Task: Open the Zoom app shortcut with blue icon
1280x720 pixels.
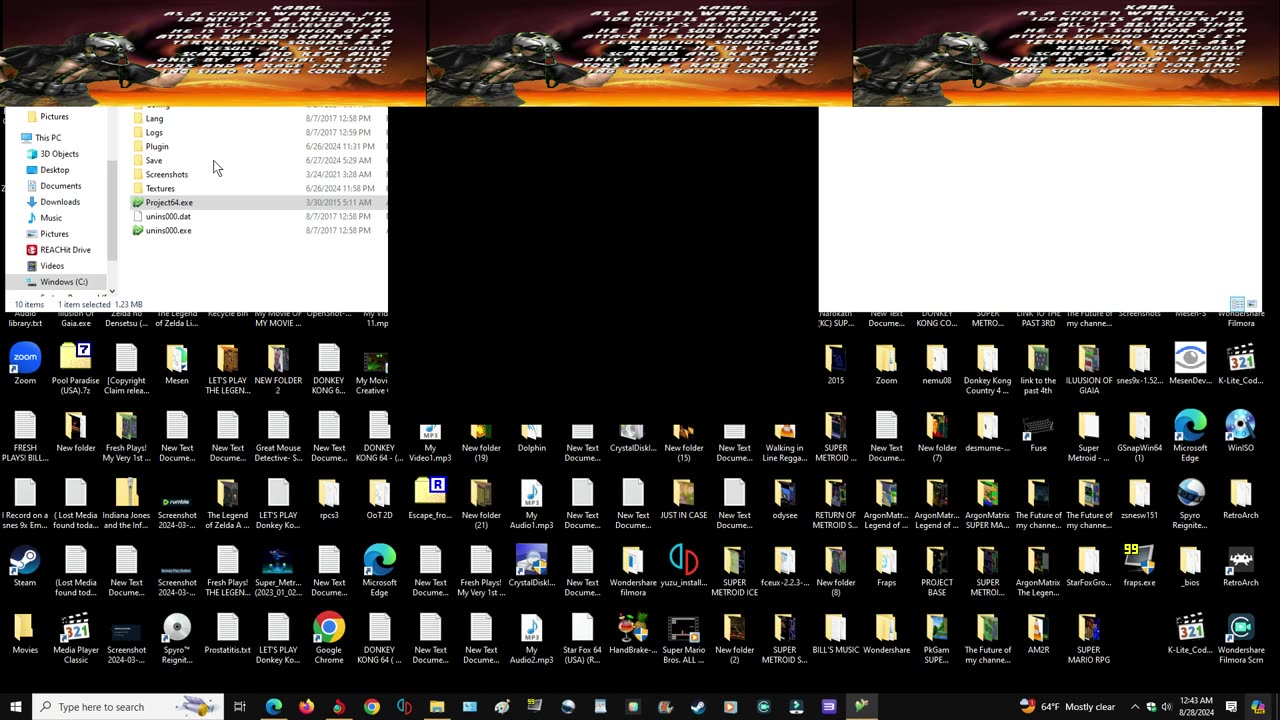Action: 25,364
